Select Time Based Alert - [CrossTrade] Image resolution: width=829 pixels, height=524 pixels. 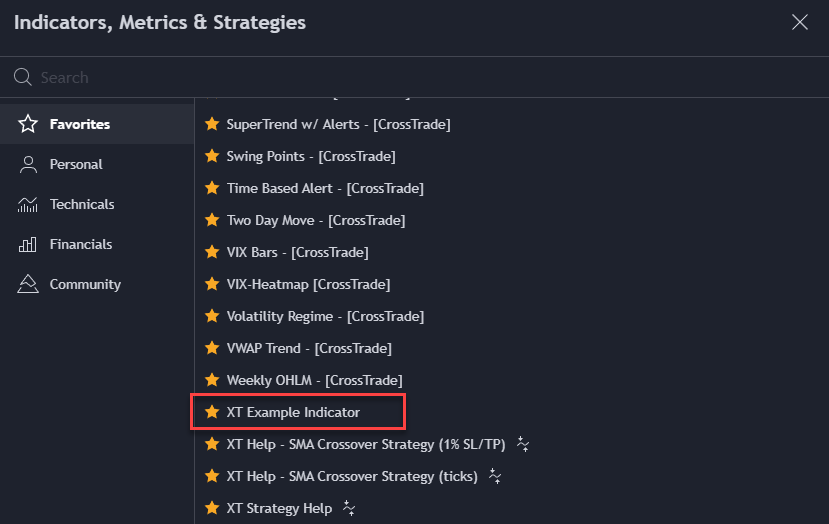(325, 189)
